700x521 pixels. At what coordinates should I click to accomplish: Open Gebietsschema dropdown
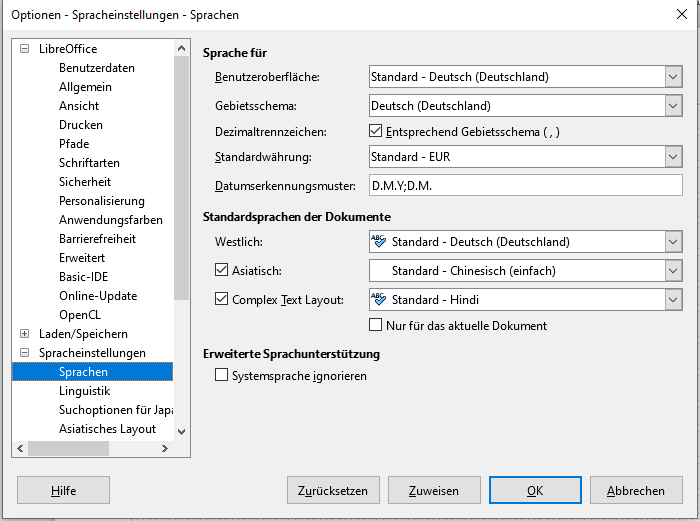click(x=673, y=106)
